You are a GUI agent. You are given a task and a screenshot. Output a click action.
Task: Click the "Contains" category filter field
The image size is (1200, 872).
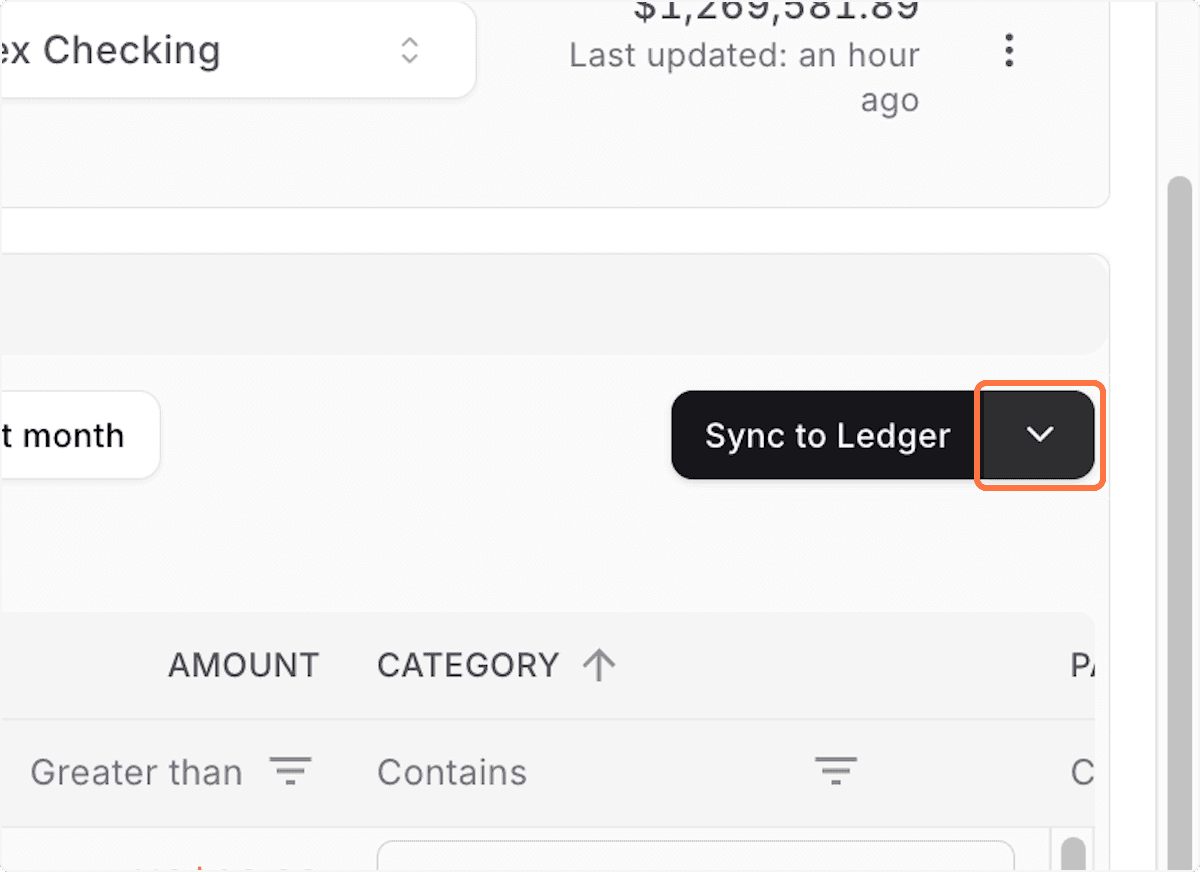pyautogui.click(x=452, y=771)
